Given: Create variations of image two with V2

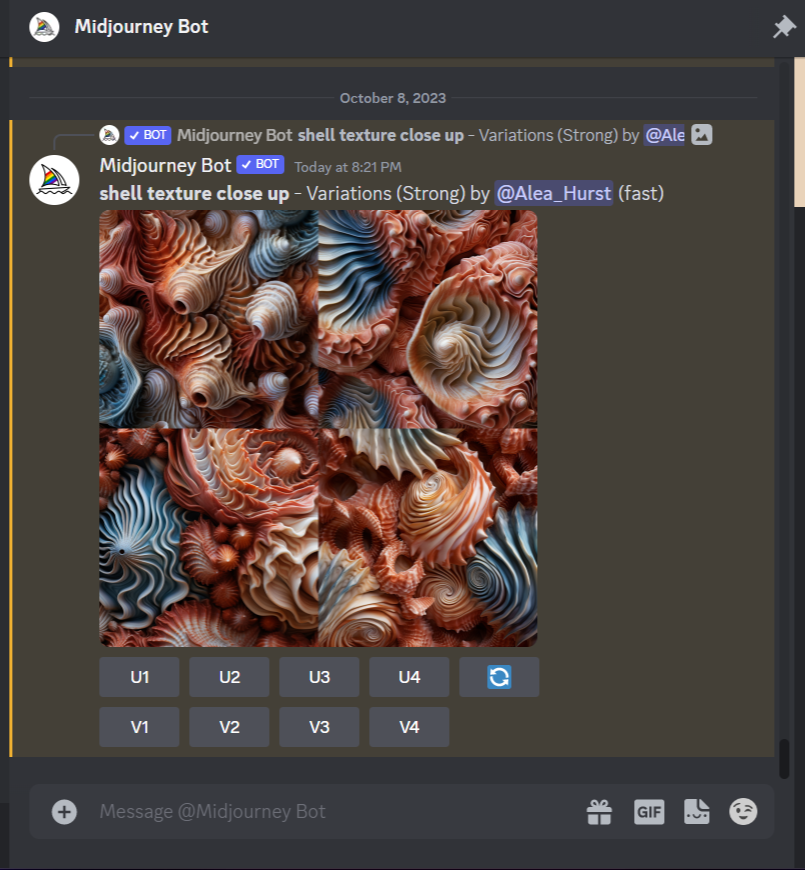Looking at the screenshot, I should click(229, 727).
